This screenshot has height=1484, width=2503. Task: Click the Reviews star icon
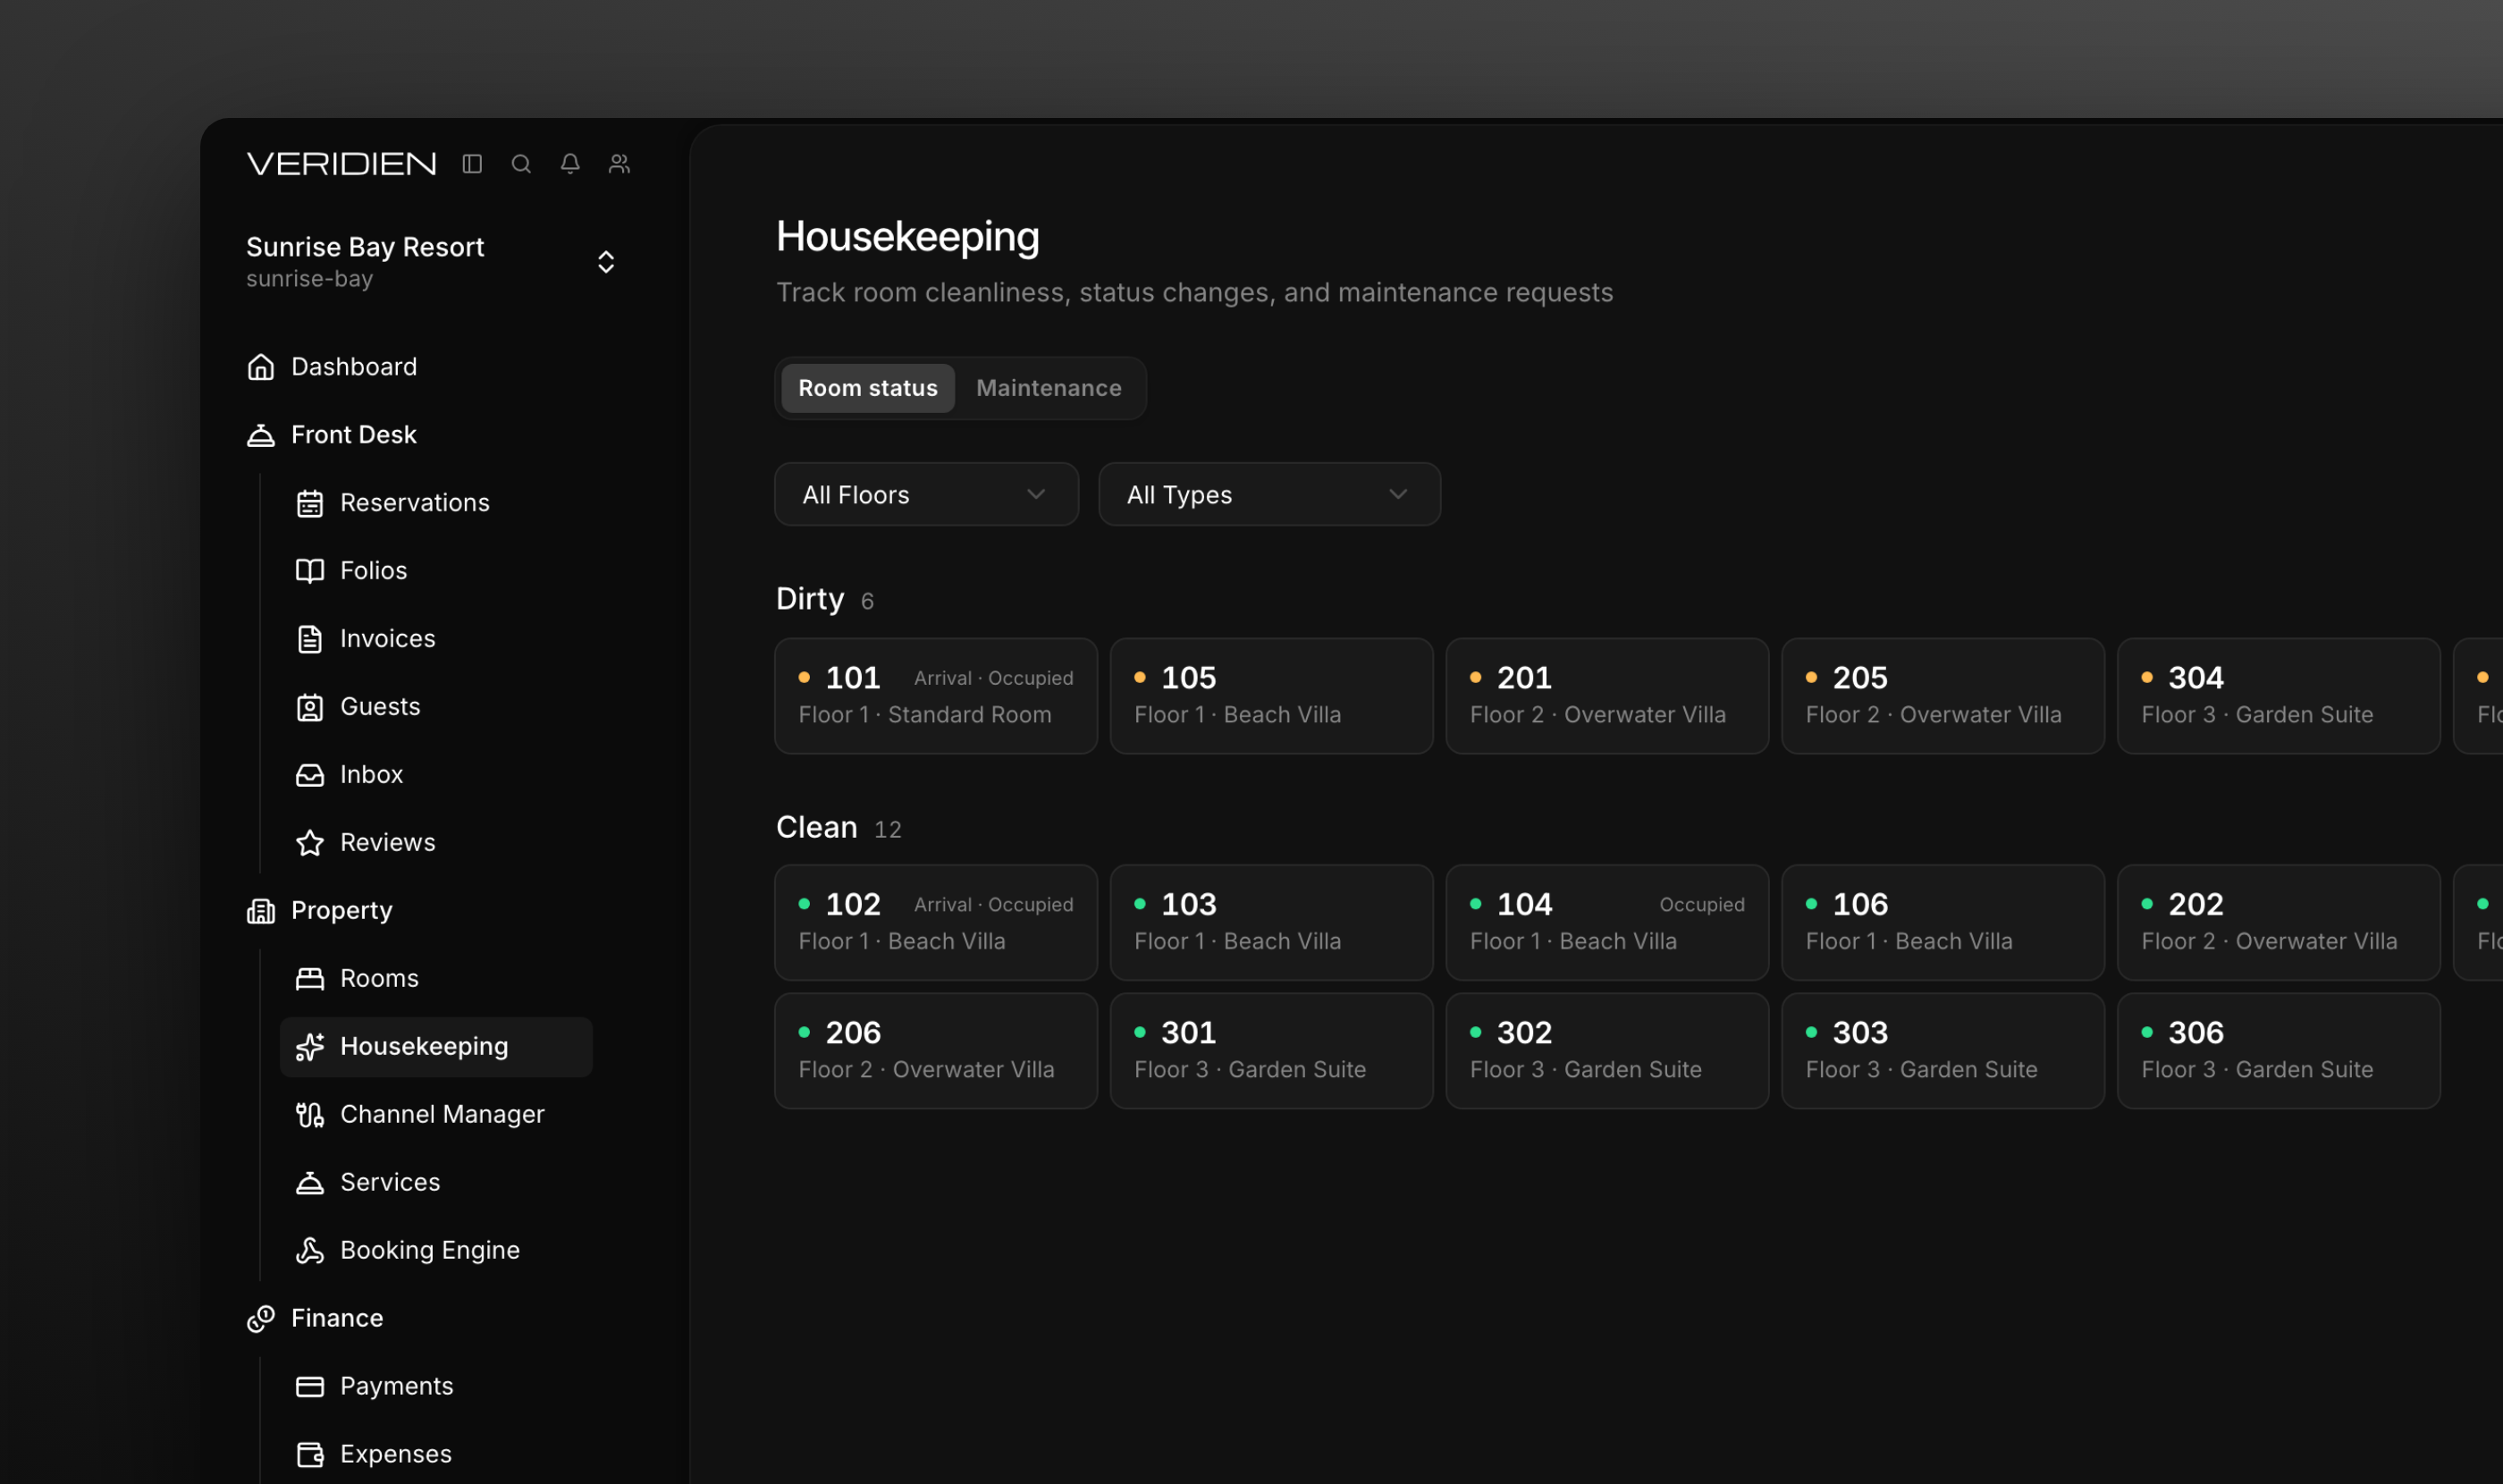click(310, 843)
